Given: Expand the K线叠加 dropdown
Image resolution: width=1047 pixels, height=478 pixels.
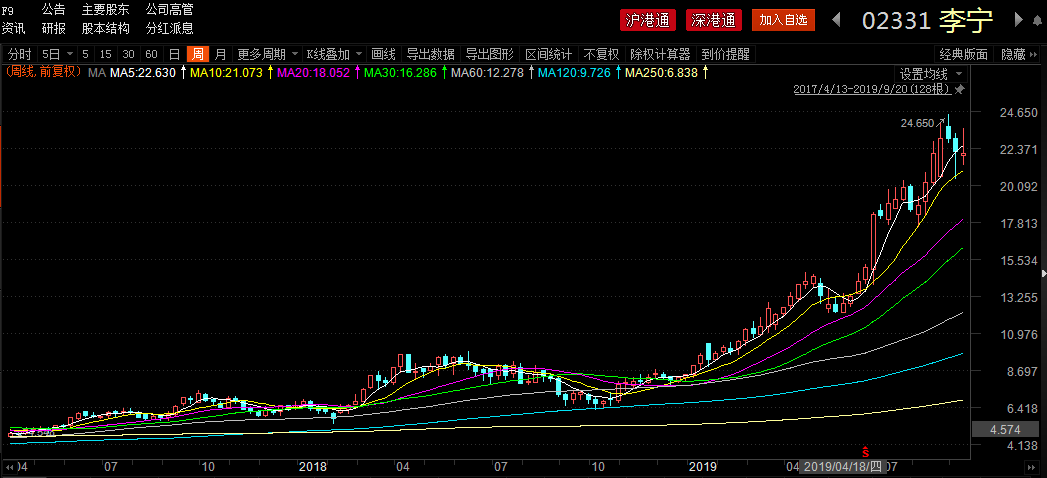Looking at the screenshot, I should click(x=359, y=55).
